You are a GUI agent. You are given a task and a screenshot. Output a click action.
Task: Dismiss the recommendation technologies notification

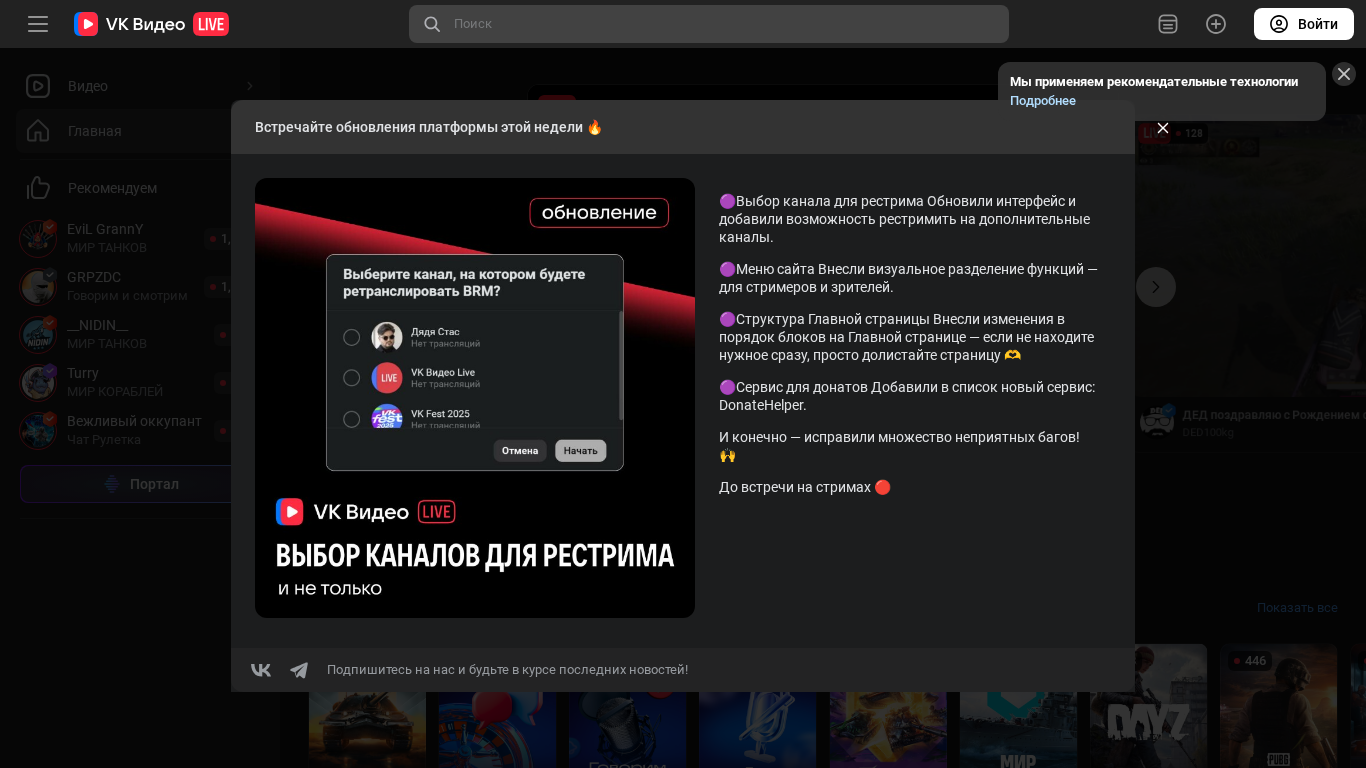pyautogui.click(x=1344, y=74)
